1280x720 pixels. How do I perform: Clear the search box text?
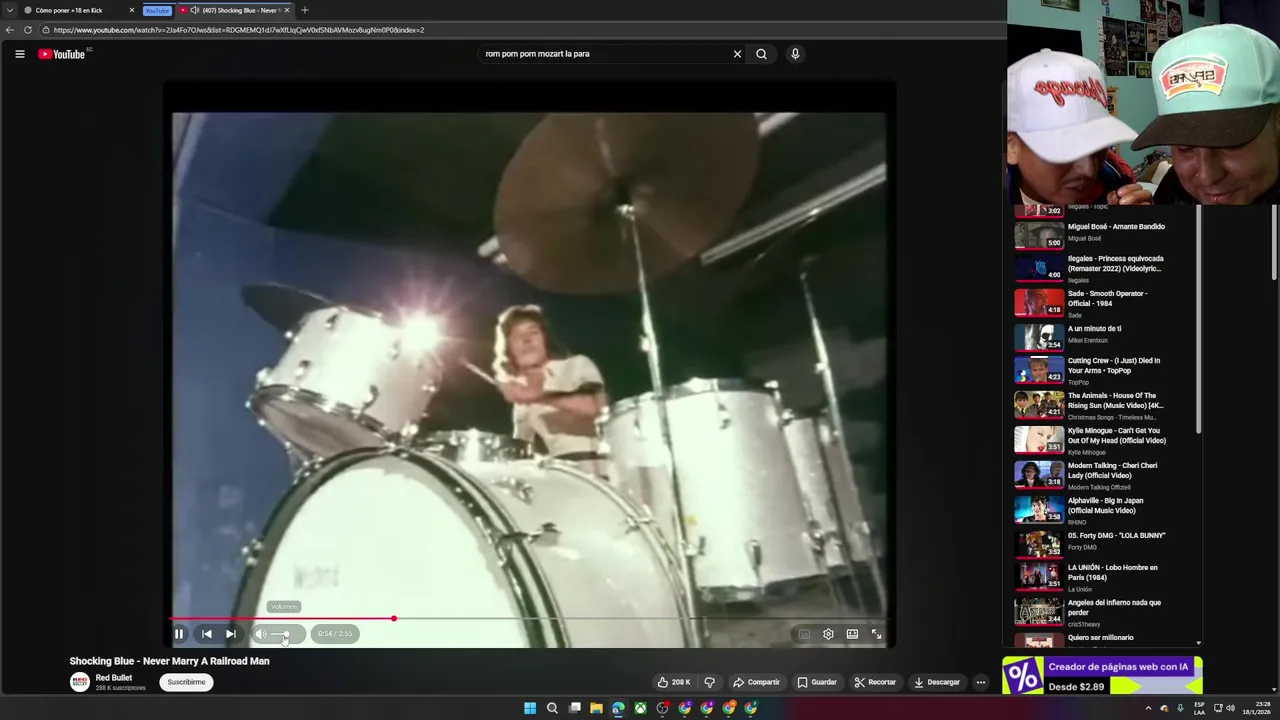737,54
